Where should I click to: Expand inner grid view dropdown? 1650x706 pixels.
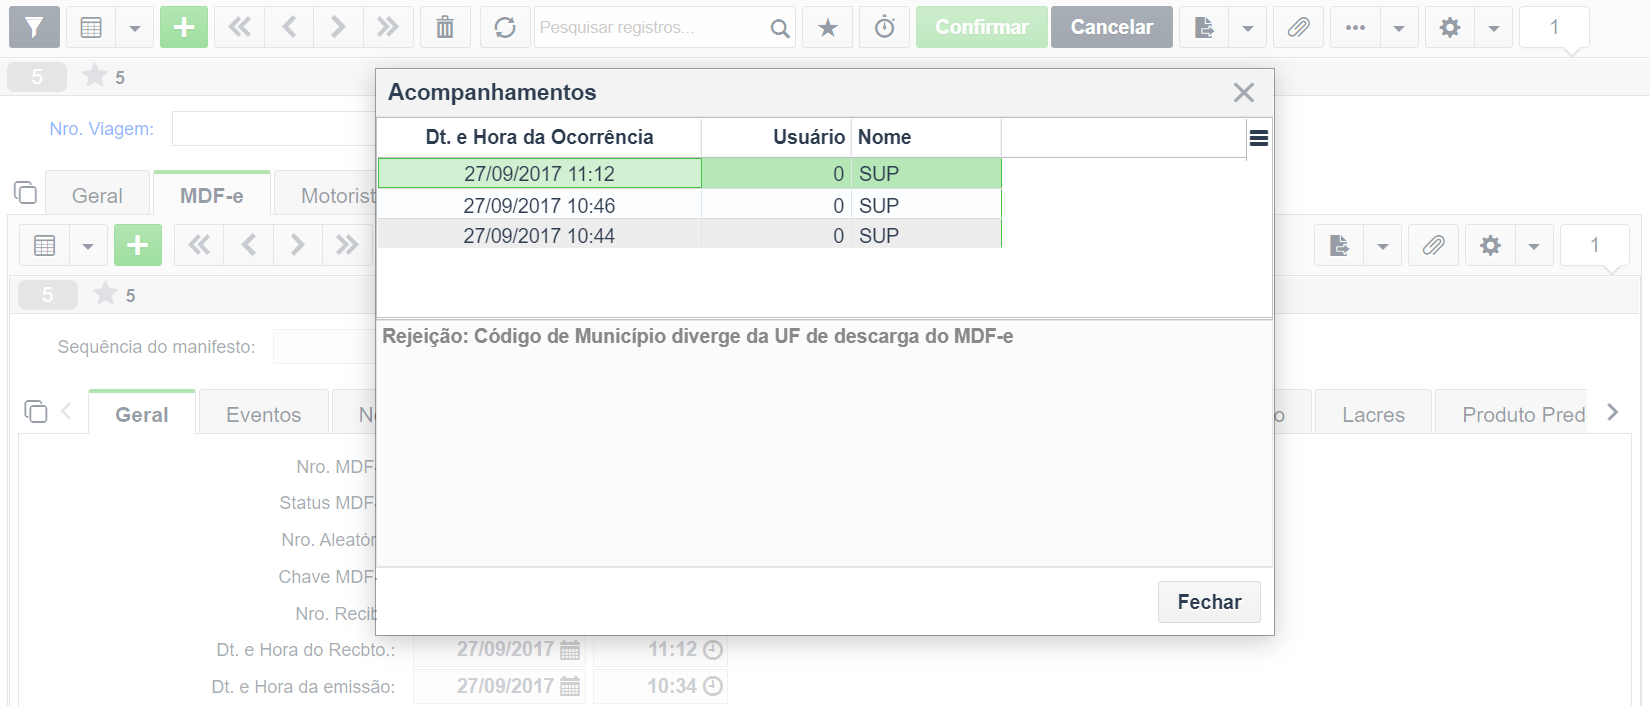[88, 245]
